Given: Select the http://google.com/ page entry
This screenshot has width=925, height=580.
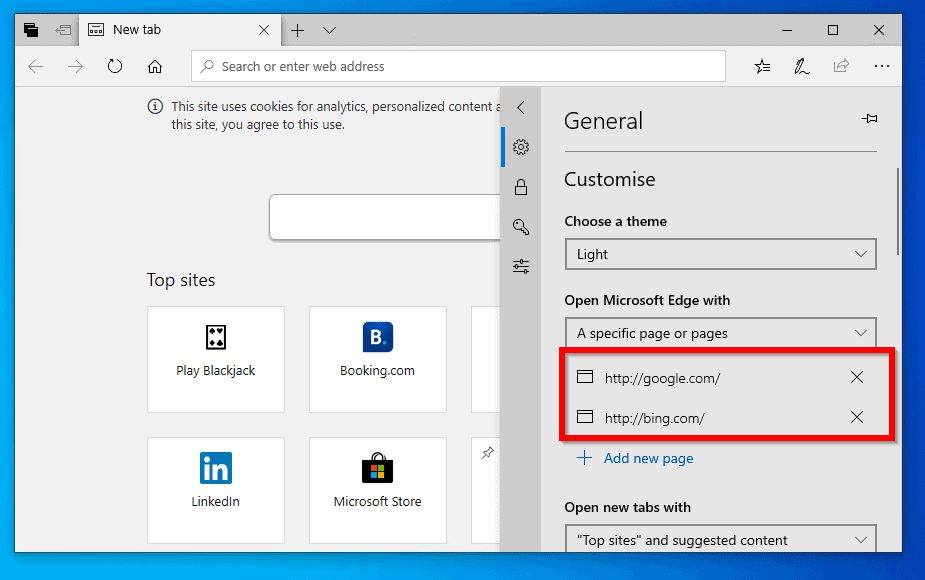Looking at the screenshot, I should coord(662,378).
